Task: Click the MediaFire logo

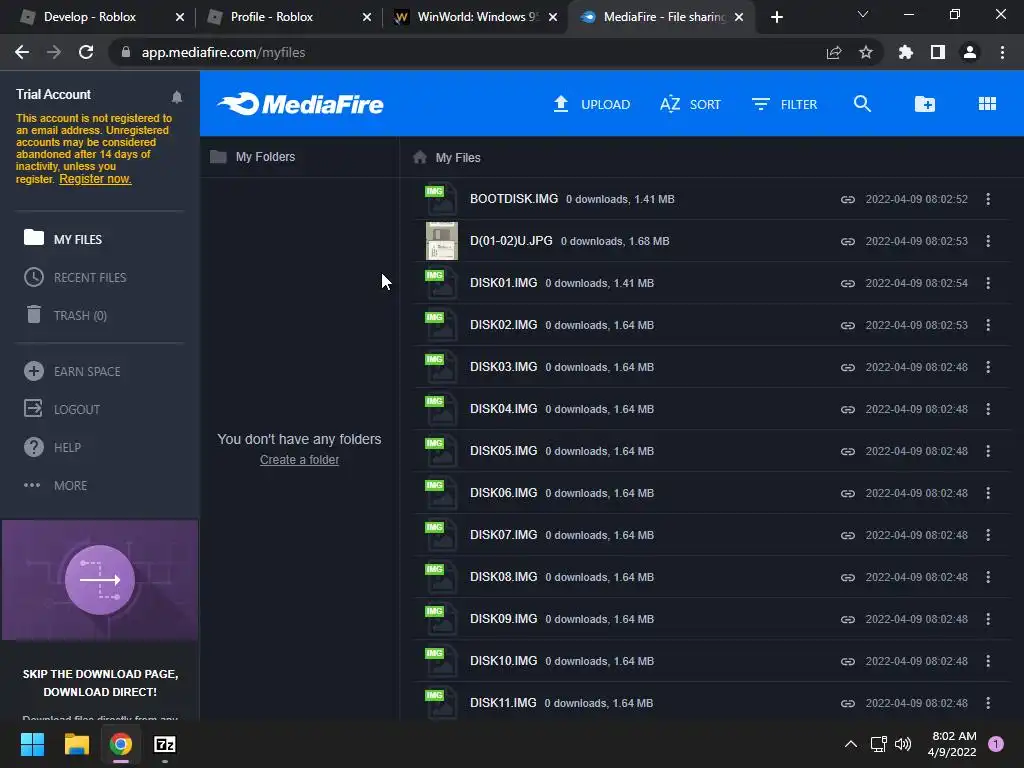Action: pyautogui.click(x=300, y=104)
